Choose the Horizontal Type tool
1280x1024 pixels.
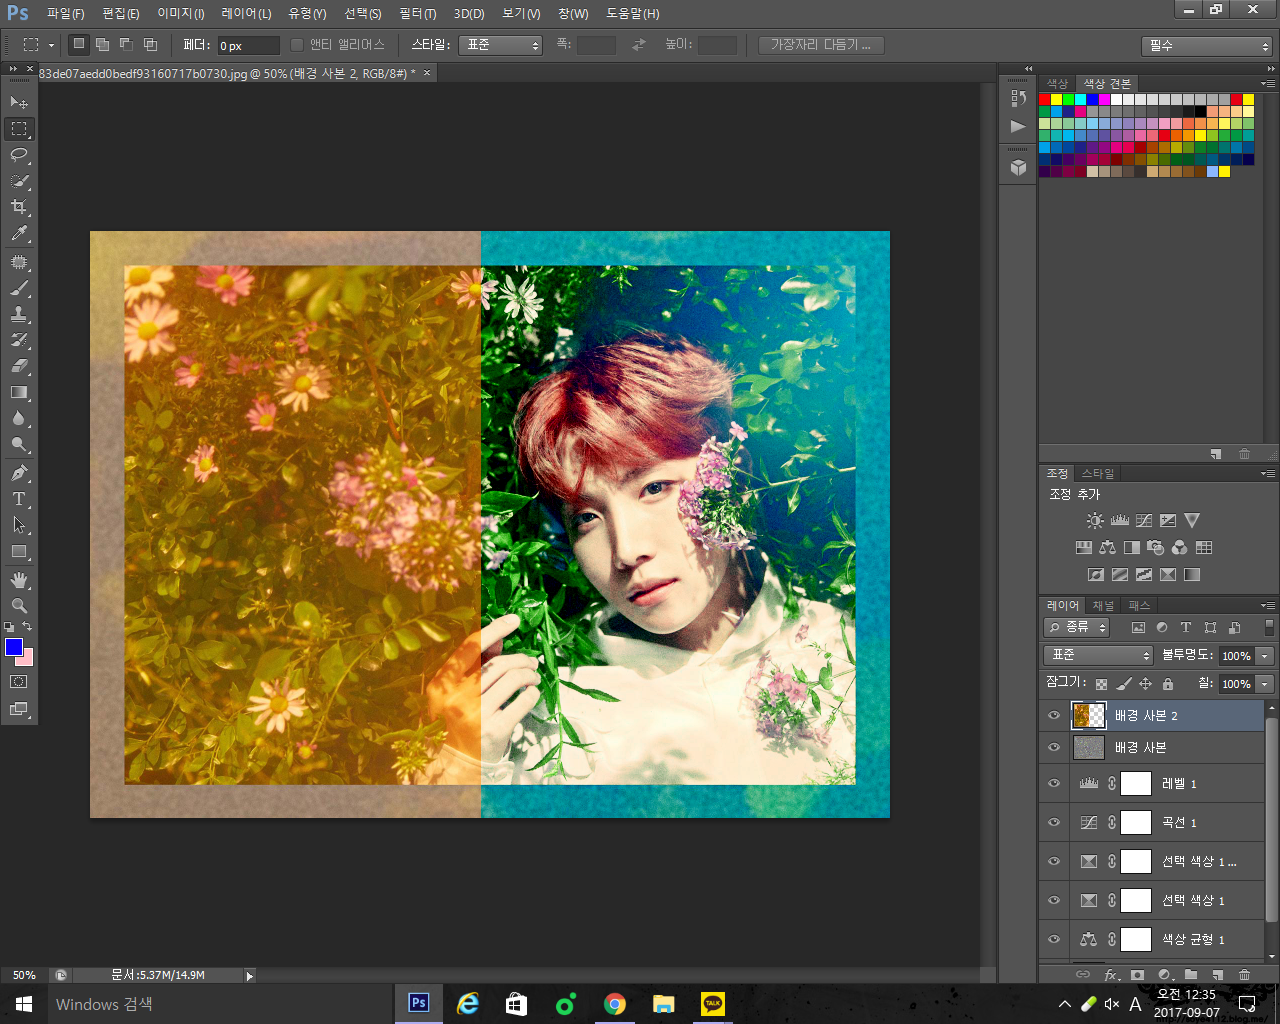click(19, 499)
